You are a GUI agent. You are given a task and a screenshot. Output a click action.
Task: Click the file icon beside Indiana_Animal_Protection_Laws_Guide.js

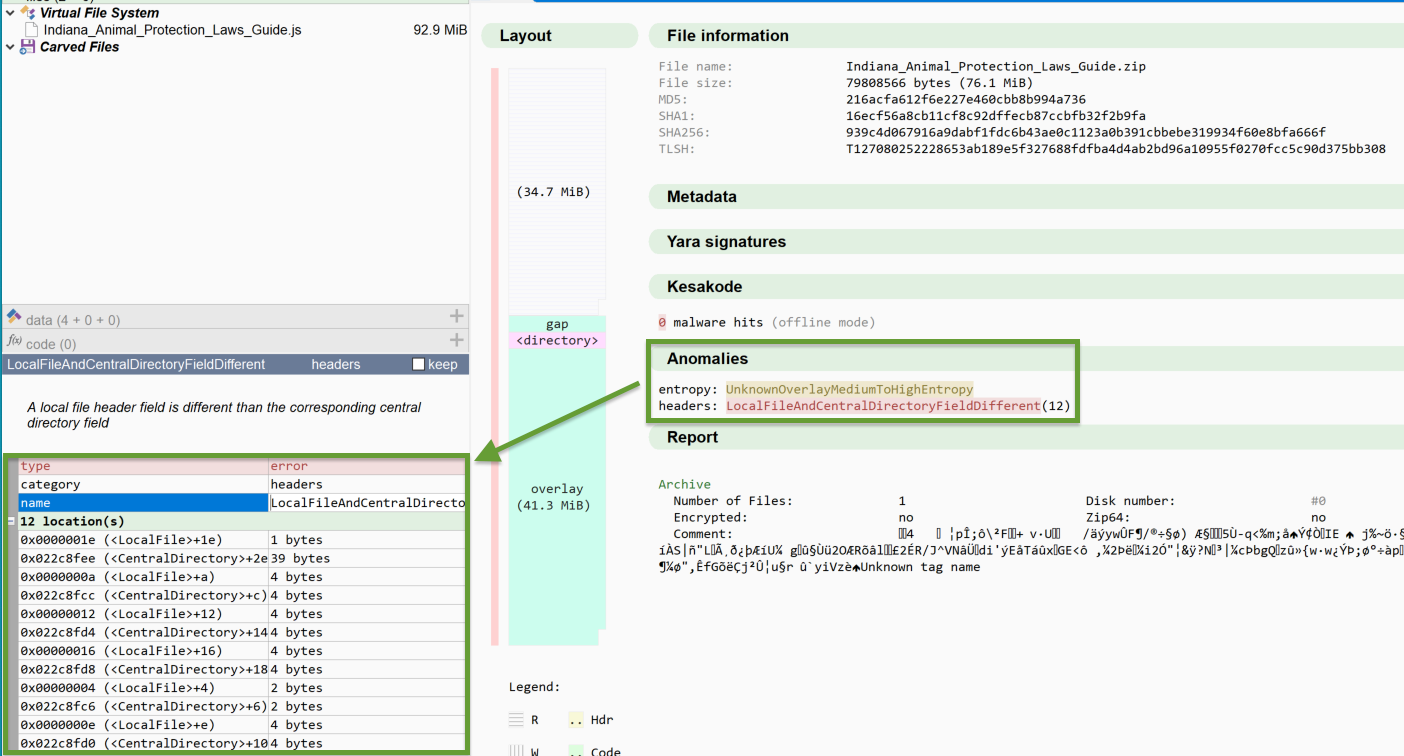click(x=33, y=30)
